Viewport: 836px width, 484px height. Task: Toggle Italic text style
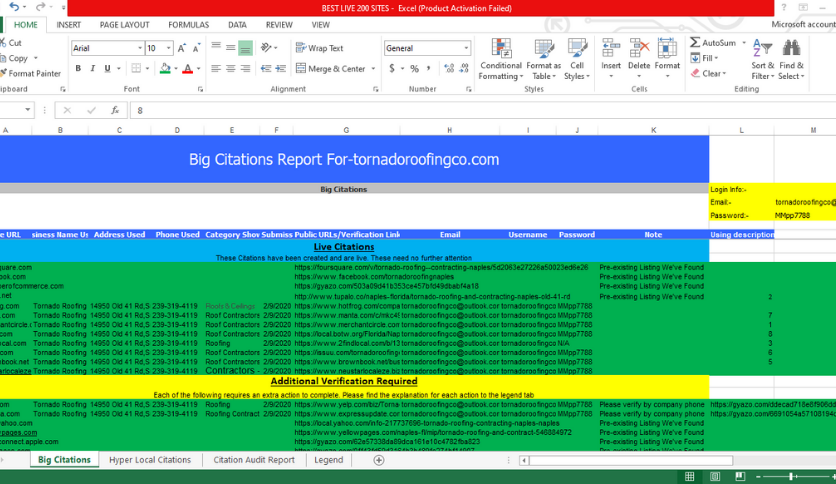(92, 69)
